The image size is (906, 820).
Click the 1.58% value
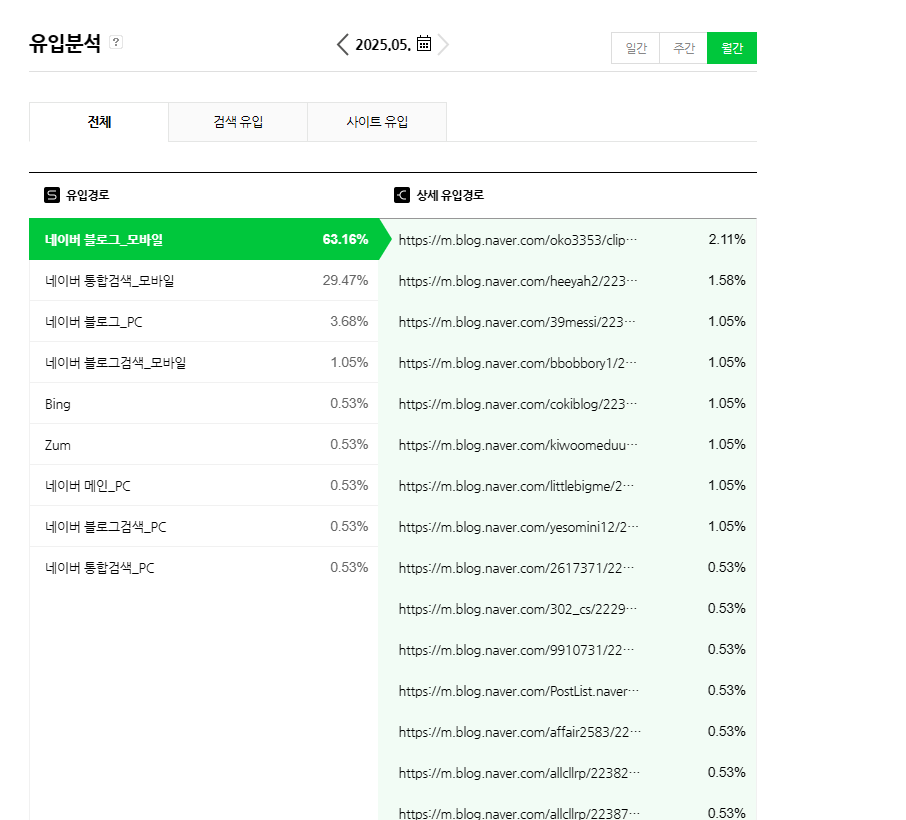coord(727,280)
